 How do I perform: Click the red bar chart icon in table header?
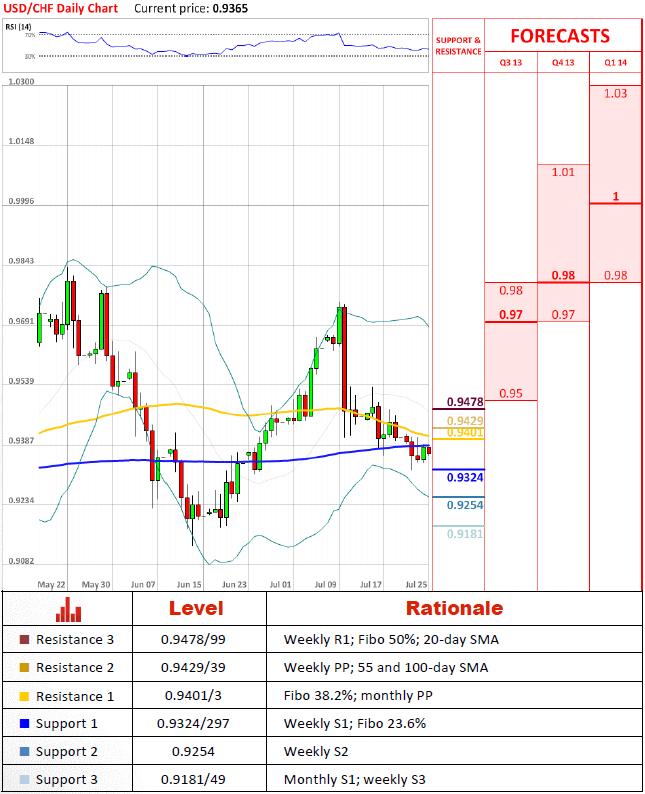68,609
